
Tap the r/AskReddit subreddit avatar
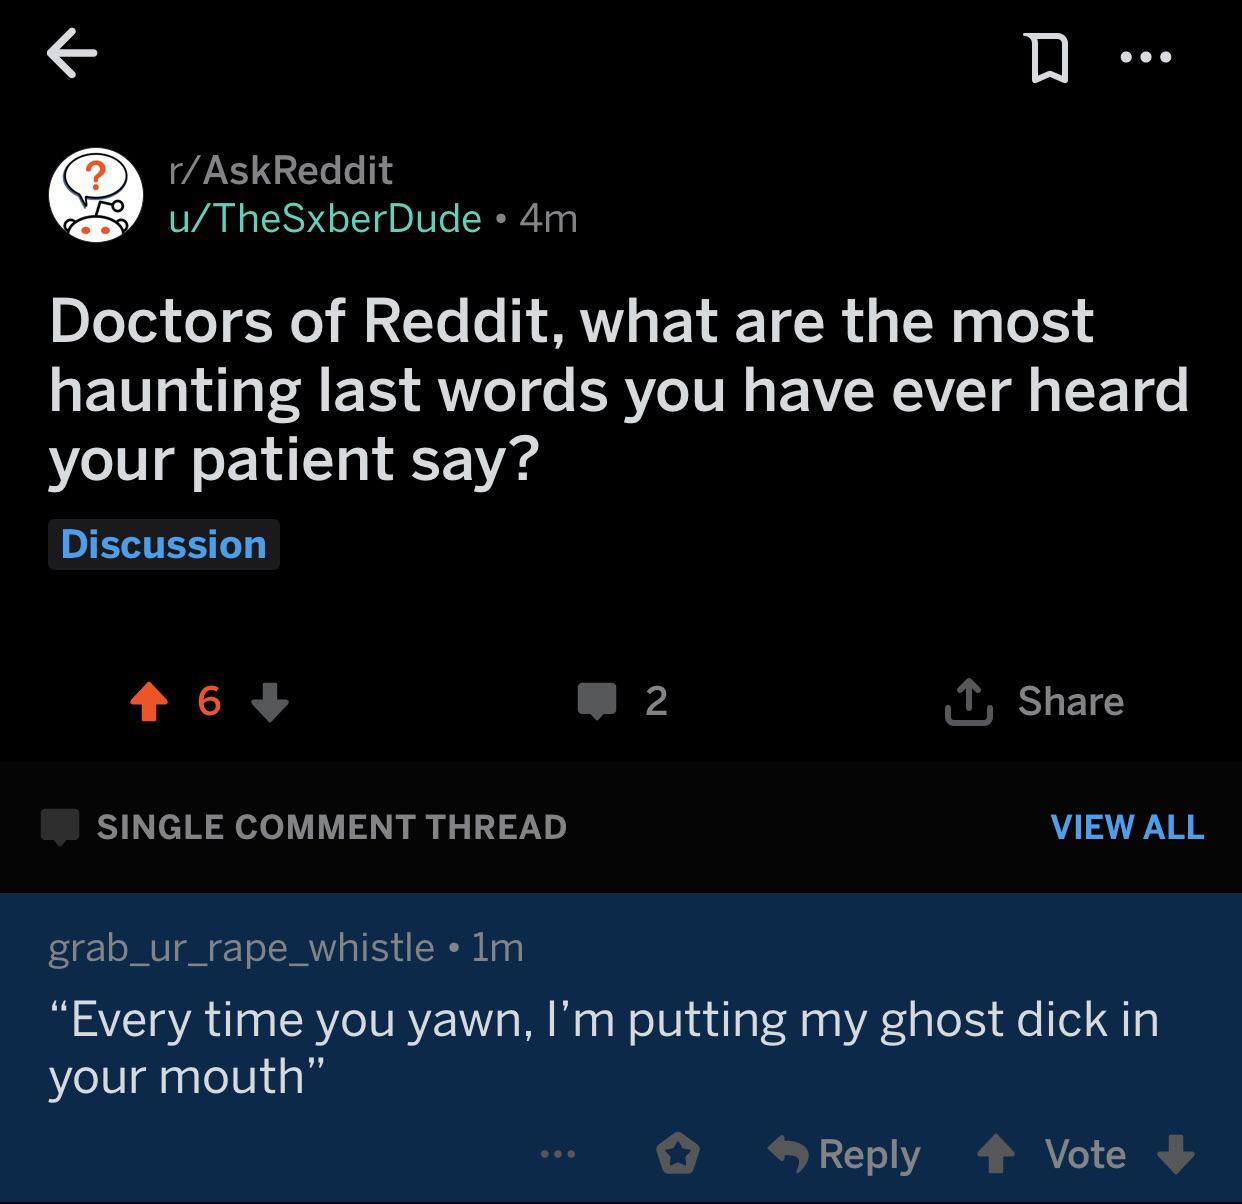point(95,193)
